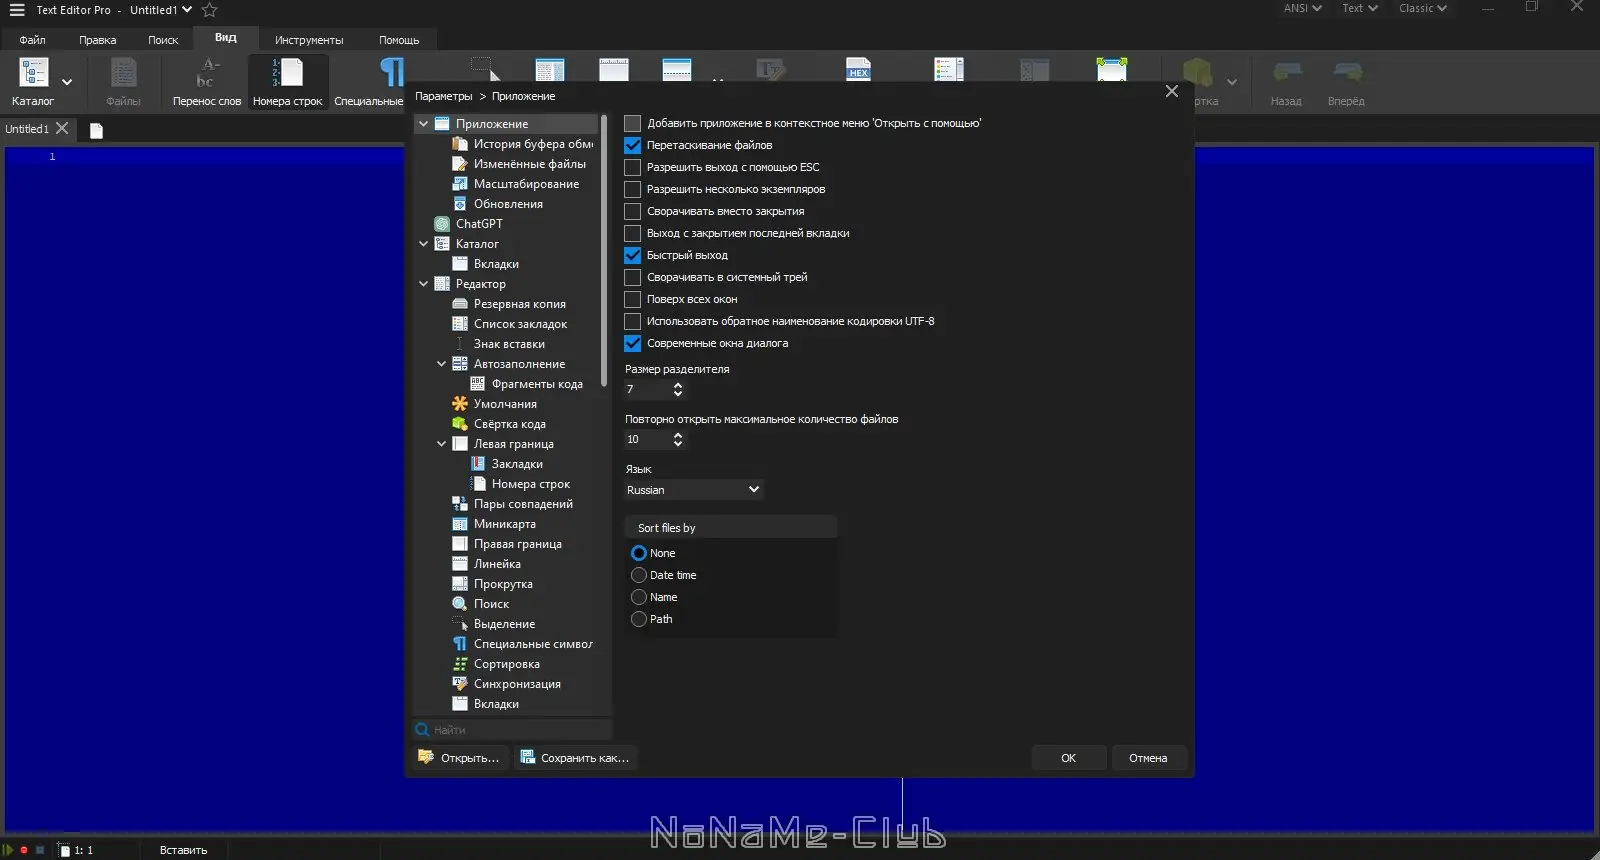The image size is (1600, 860).
Task: Open the Помощь menu
Action: pyautogui.click(x=399, y=40)
